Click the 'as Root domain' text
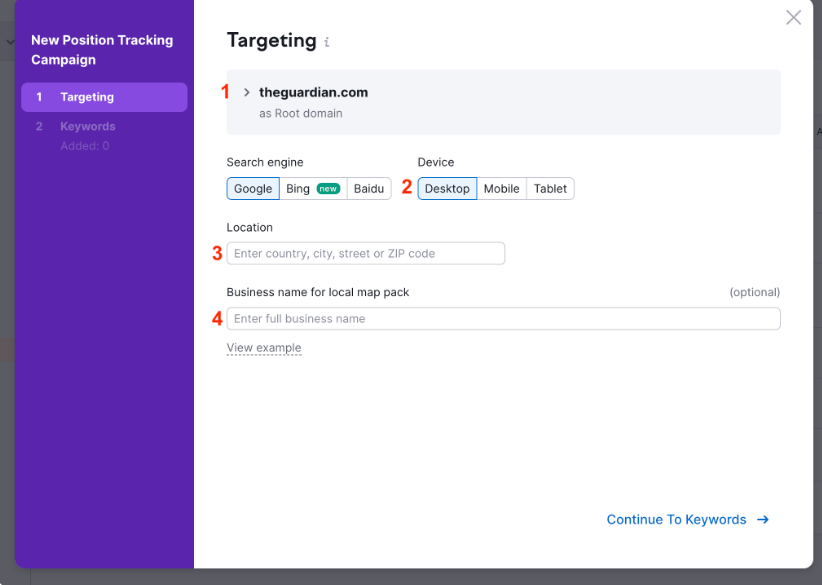The height and width of the screenshot is (585, 822). [300, 113]
